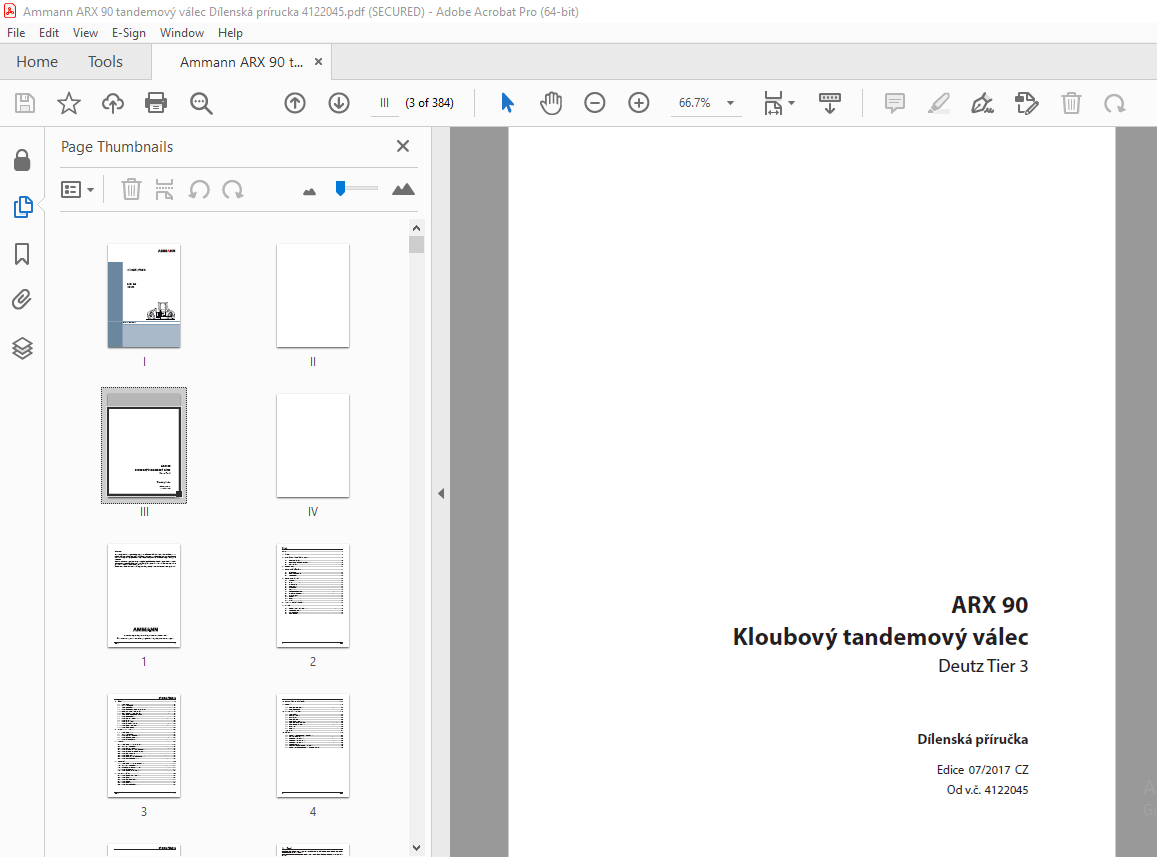This screenshot has width=1157, height=857.
Task: Open the Sign document pen tool
Action: [x=982, y=103]
